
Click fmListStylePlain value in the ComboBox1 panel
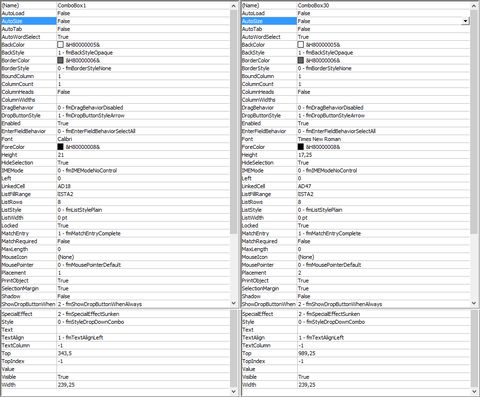pos(79,210)
